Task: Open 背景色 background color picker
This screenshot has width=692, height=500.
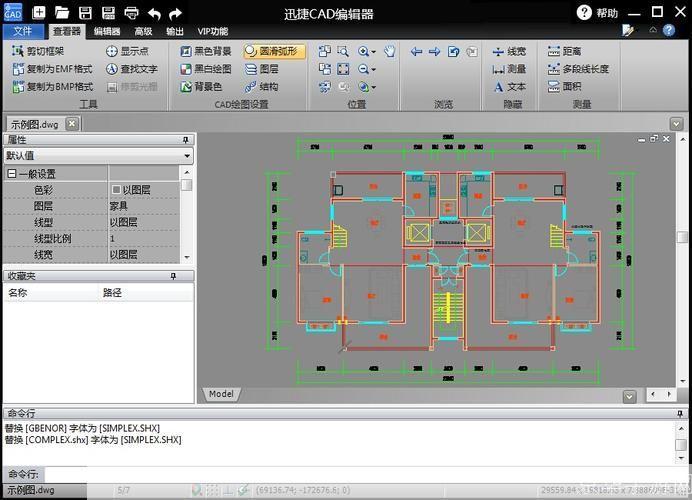Action: 201,86
